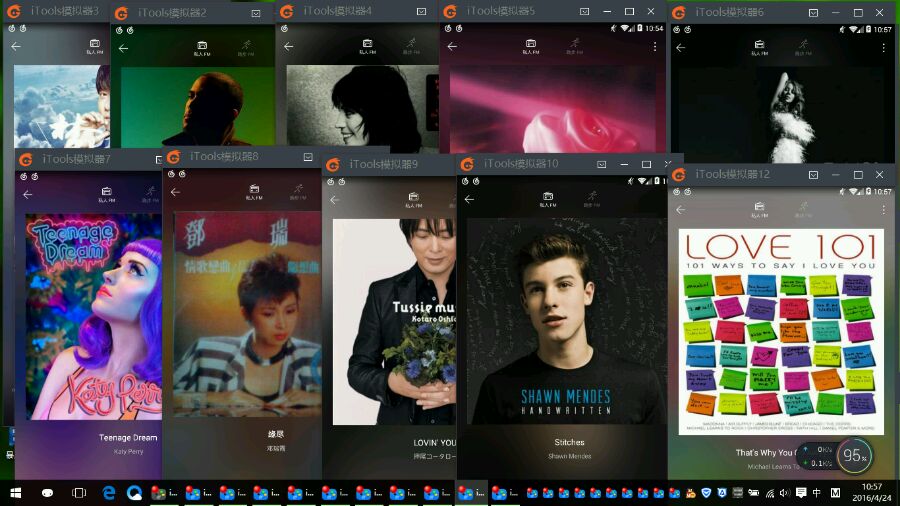Go back in iTools emulator 2
900x506 pixels.
pos(123,49)
